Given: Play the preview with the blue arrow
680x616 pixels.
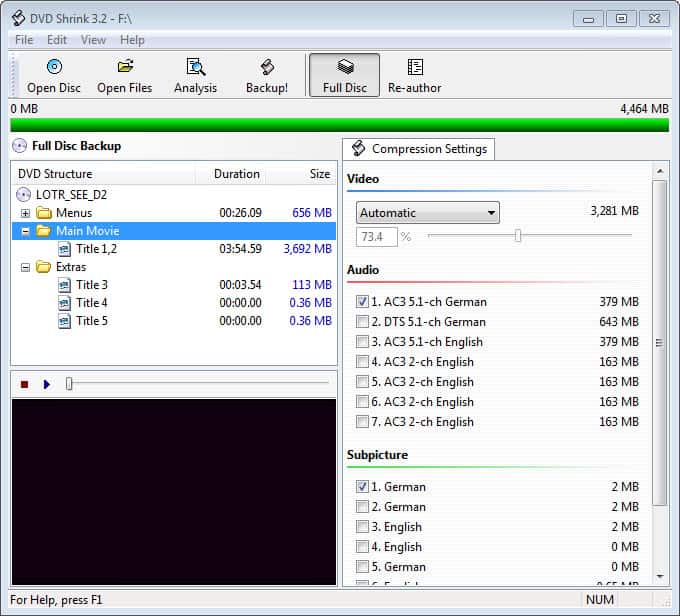Looking at the screenshot, I should tap(47, 384).
